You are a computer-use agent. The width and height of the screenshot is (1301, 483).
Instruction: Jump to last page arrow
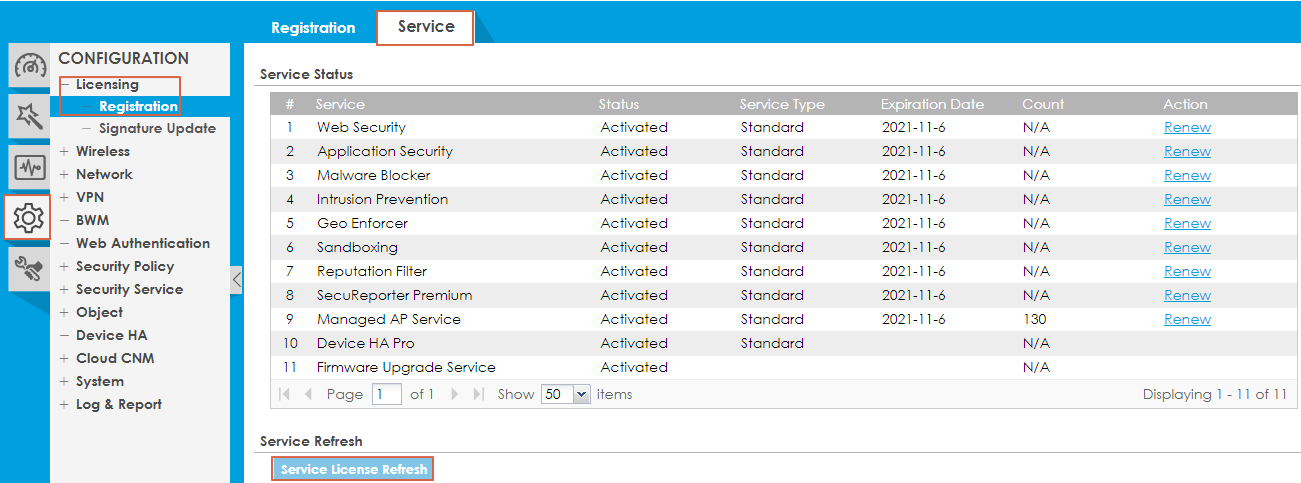click(479, 395)
